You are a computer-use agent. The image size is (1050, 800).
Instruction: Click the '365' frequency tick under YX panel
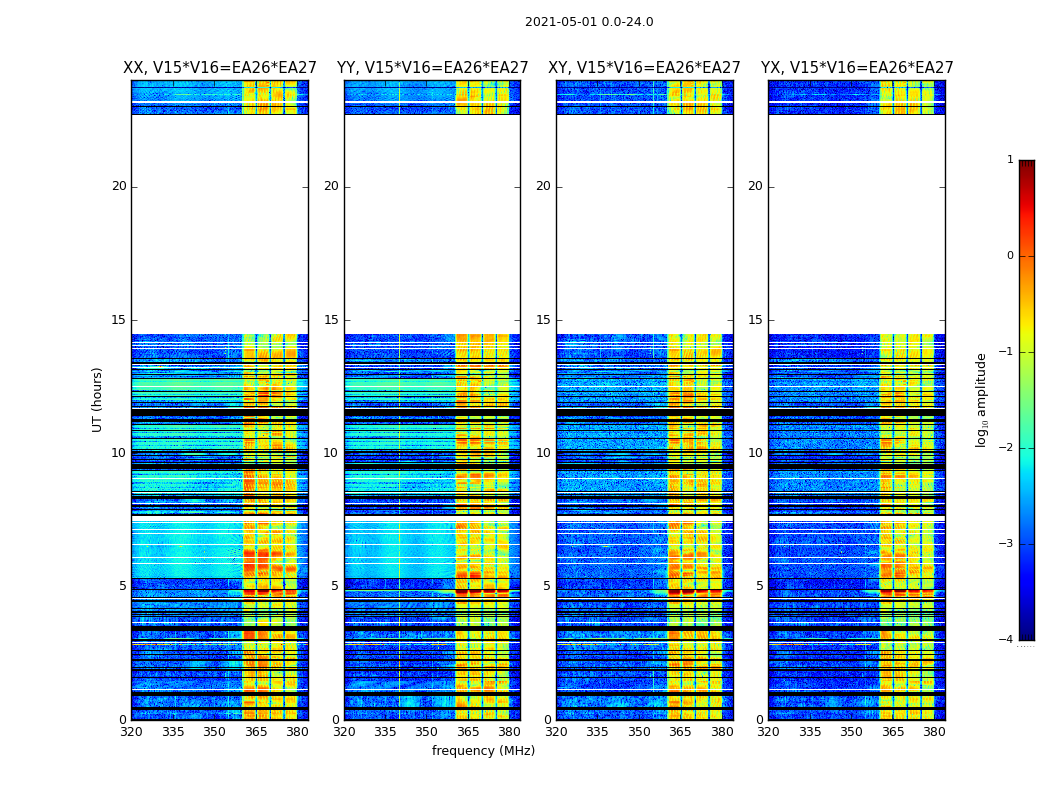(x=893, y=732)
